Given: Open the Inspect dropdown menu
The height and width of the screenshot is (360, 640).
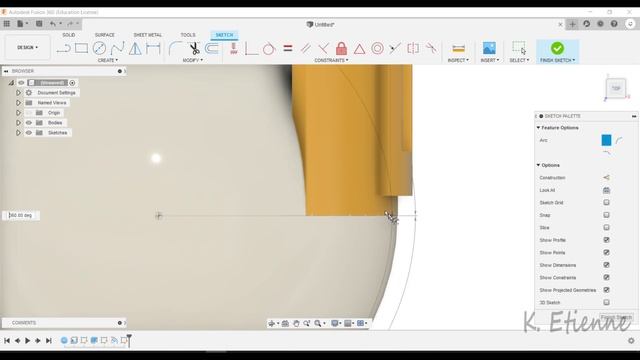Looking at the screenshot, I should coord(458,60).
